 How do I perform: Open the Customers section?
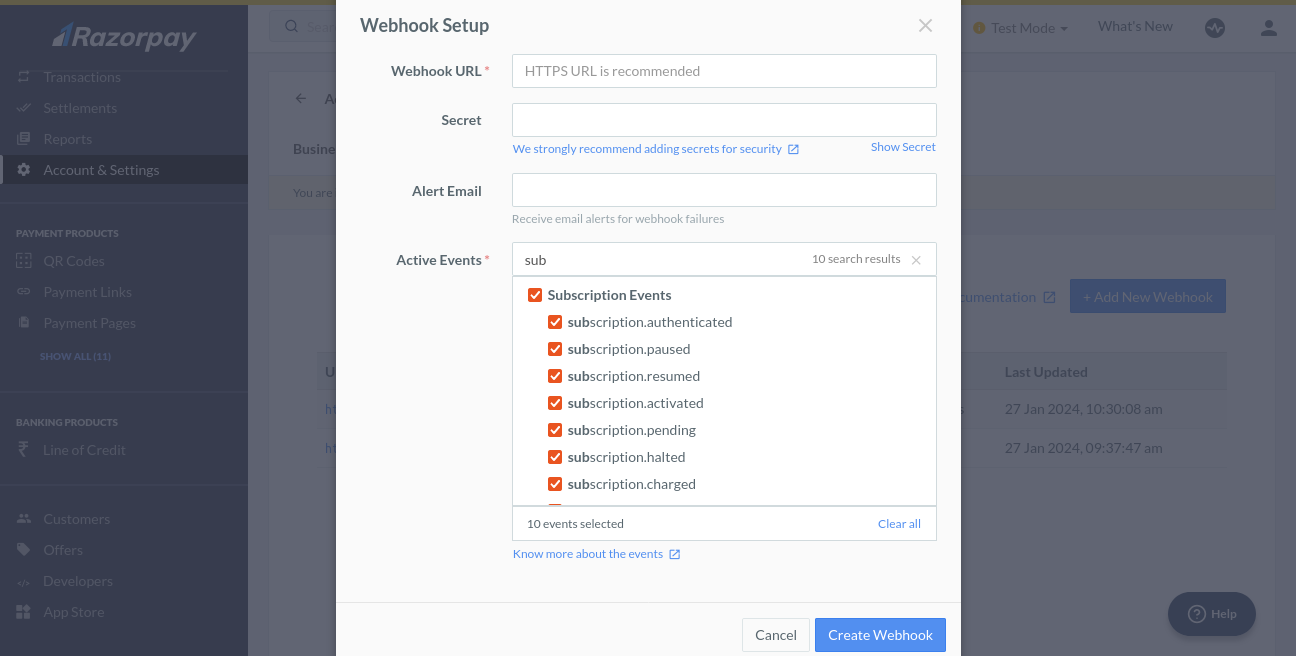point(75,518)
